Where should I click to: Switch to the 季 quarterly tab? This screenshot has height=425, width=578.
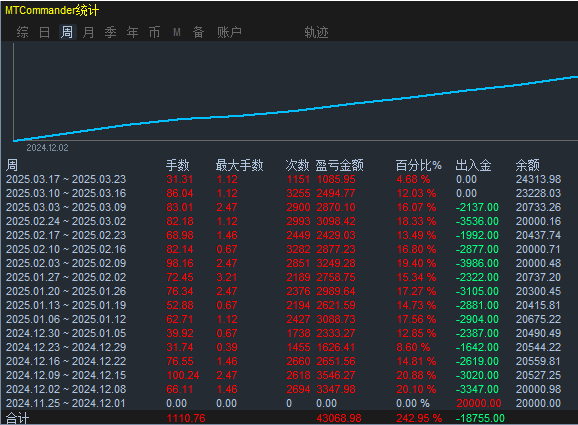point(111,32)
